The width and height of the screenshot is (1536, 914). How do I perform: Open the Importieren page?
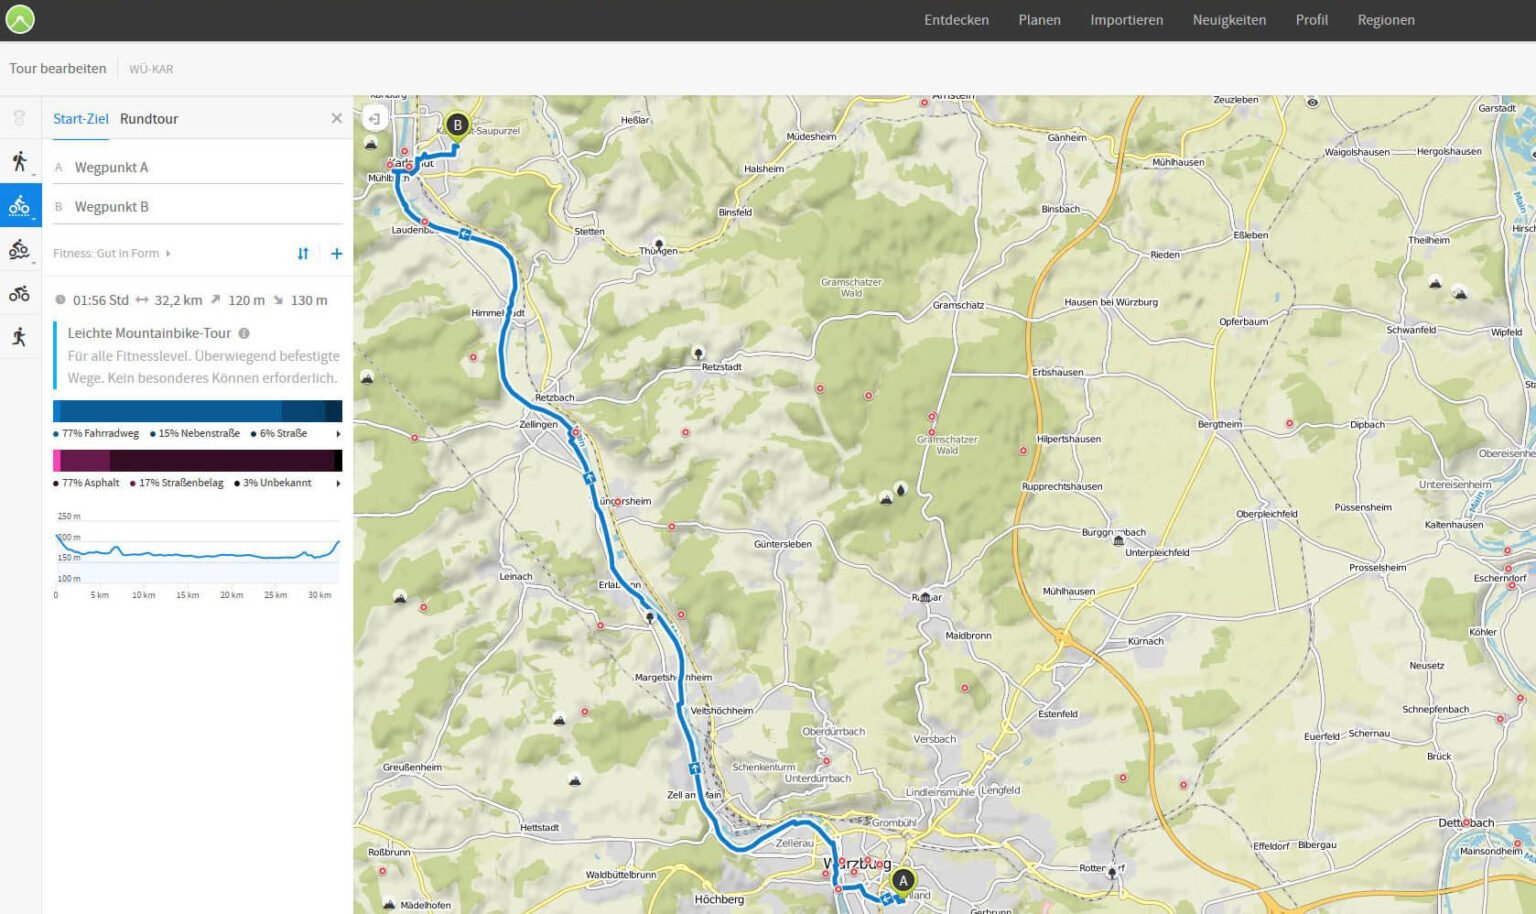pyautogui.click(x=1126, y=20)
